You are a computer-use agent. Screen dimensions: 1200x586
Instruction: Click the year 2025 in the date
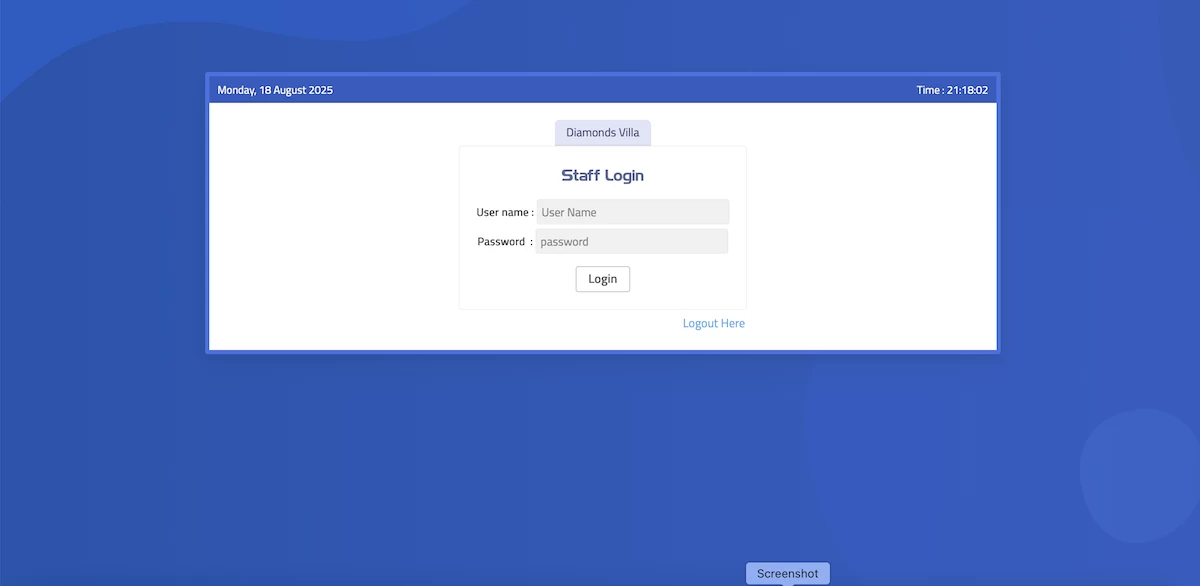pyautogui.click(x=320, y=90)
